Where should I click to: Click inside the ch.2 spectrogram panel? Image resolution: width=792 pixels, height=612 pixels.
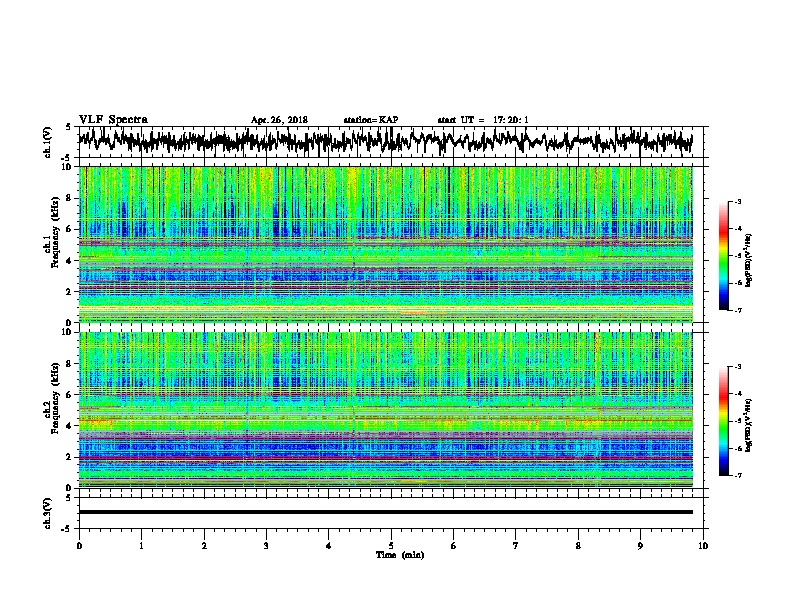(x=385, y=410)
